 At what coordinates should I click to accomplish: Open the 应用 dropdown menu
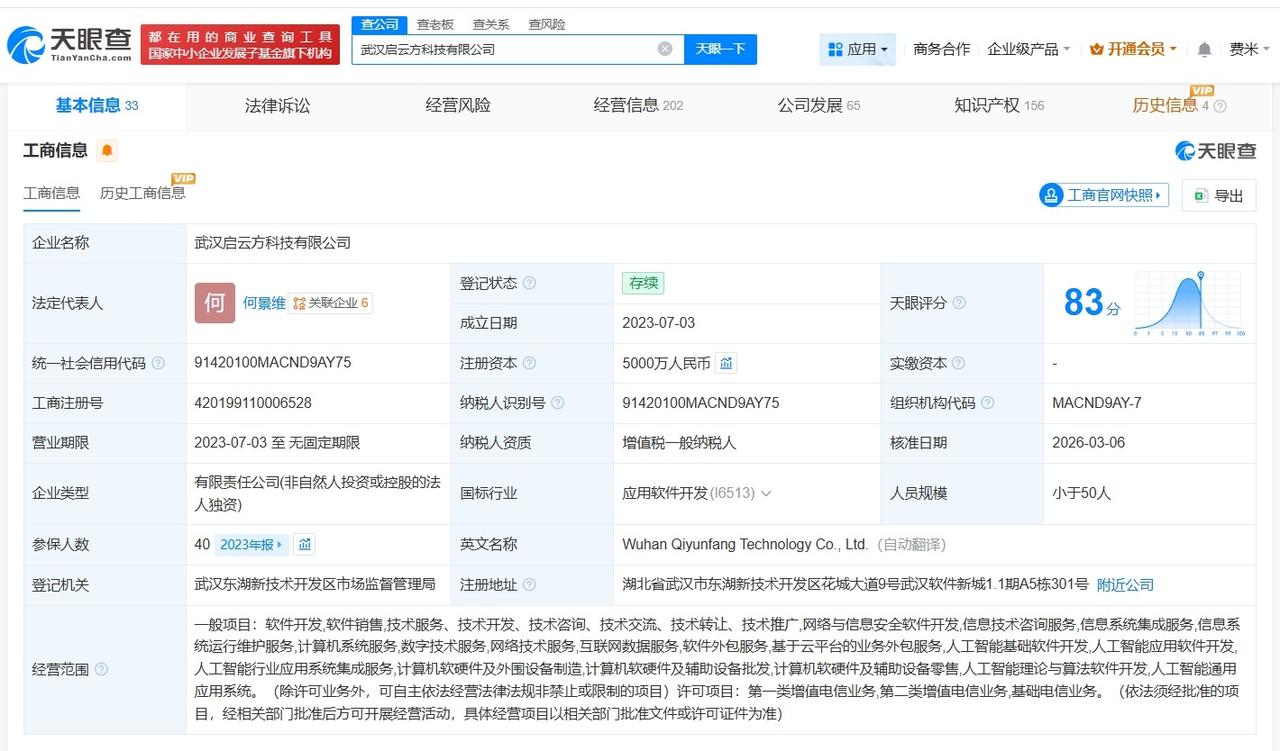[858, 49]
